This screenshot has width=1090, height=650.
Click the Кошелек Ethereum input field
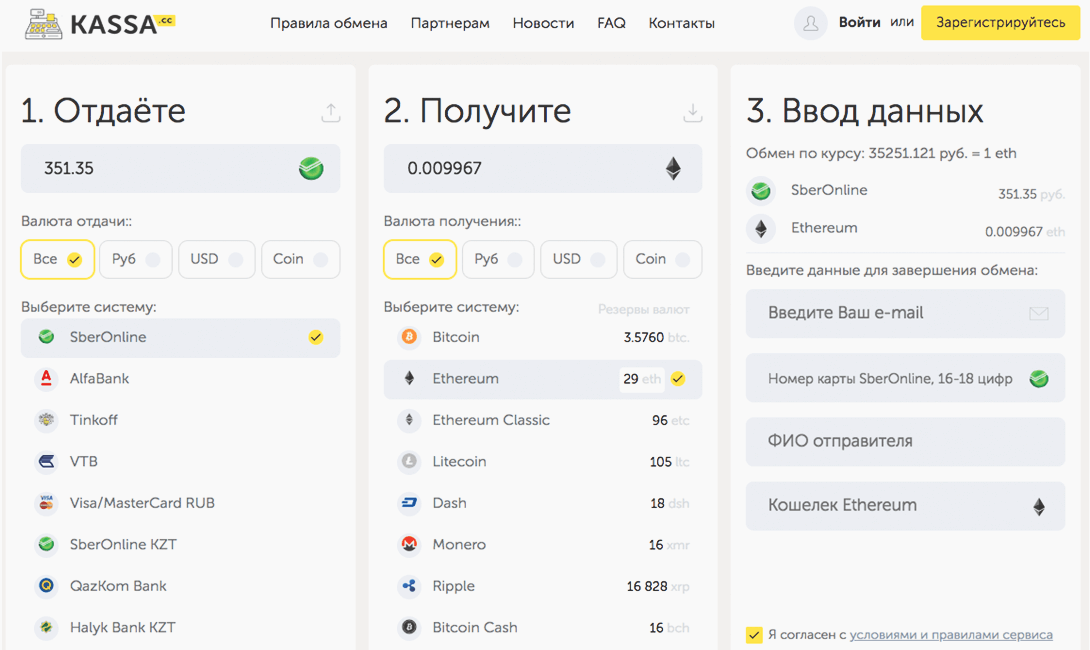pyautogui.click(x=905, y=506)
